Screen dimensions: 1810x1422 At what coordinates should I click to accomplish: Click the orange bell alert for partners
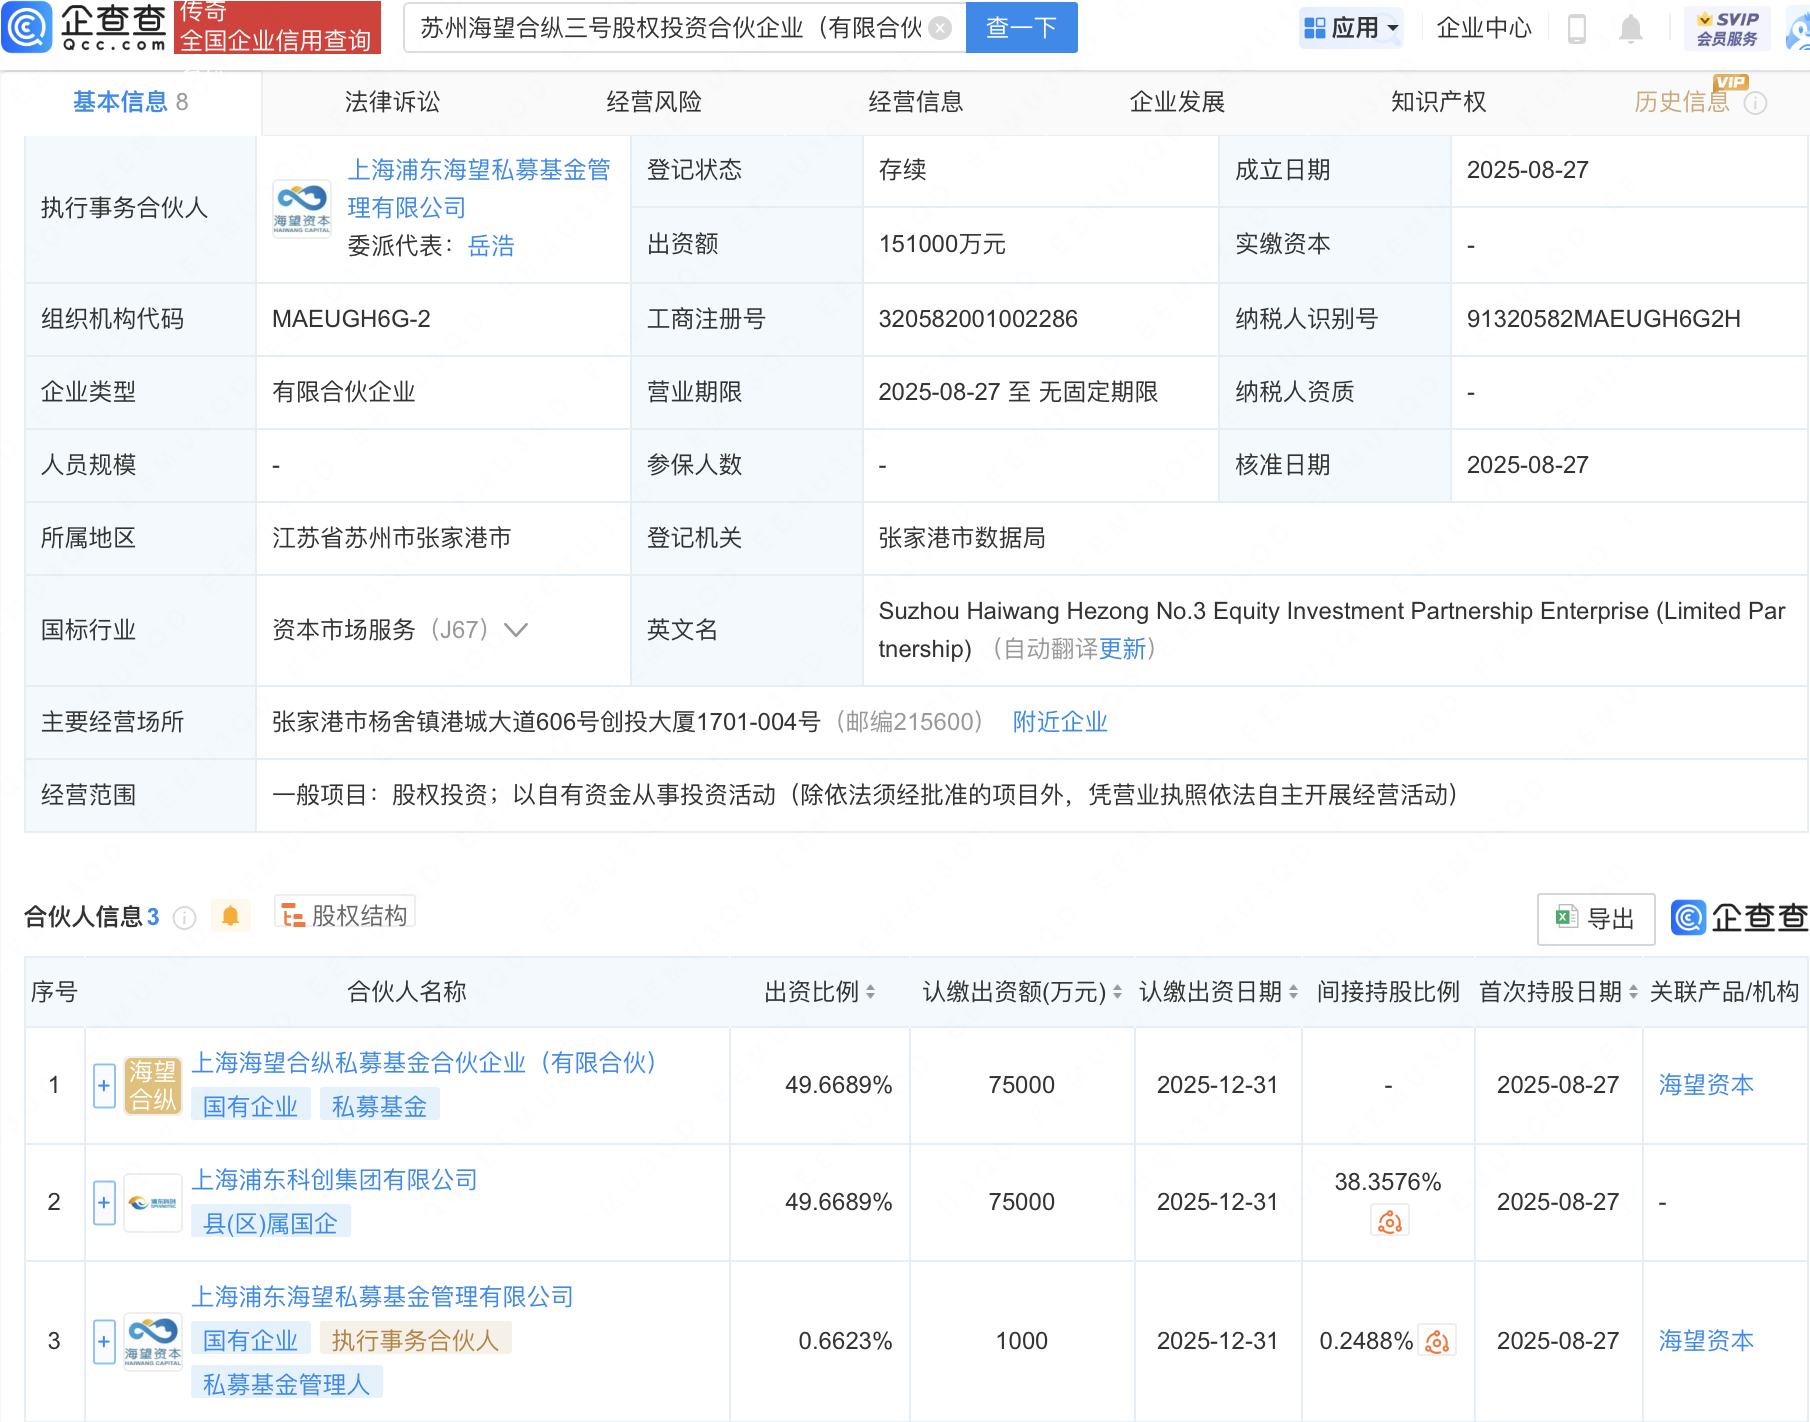point(230,916)
